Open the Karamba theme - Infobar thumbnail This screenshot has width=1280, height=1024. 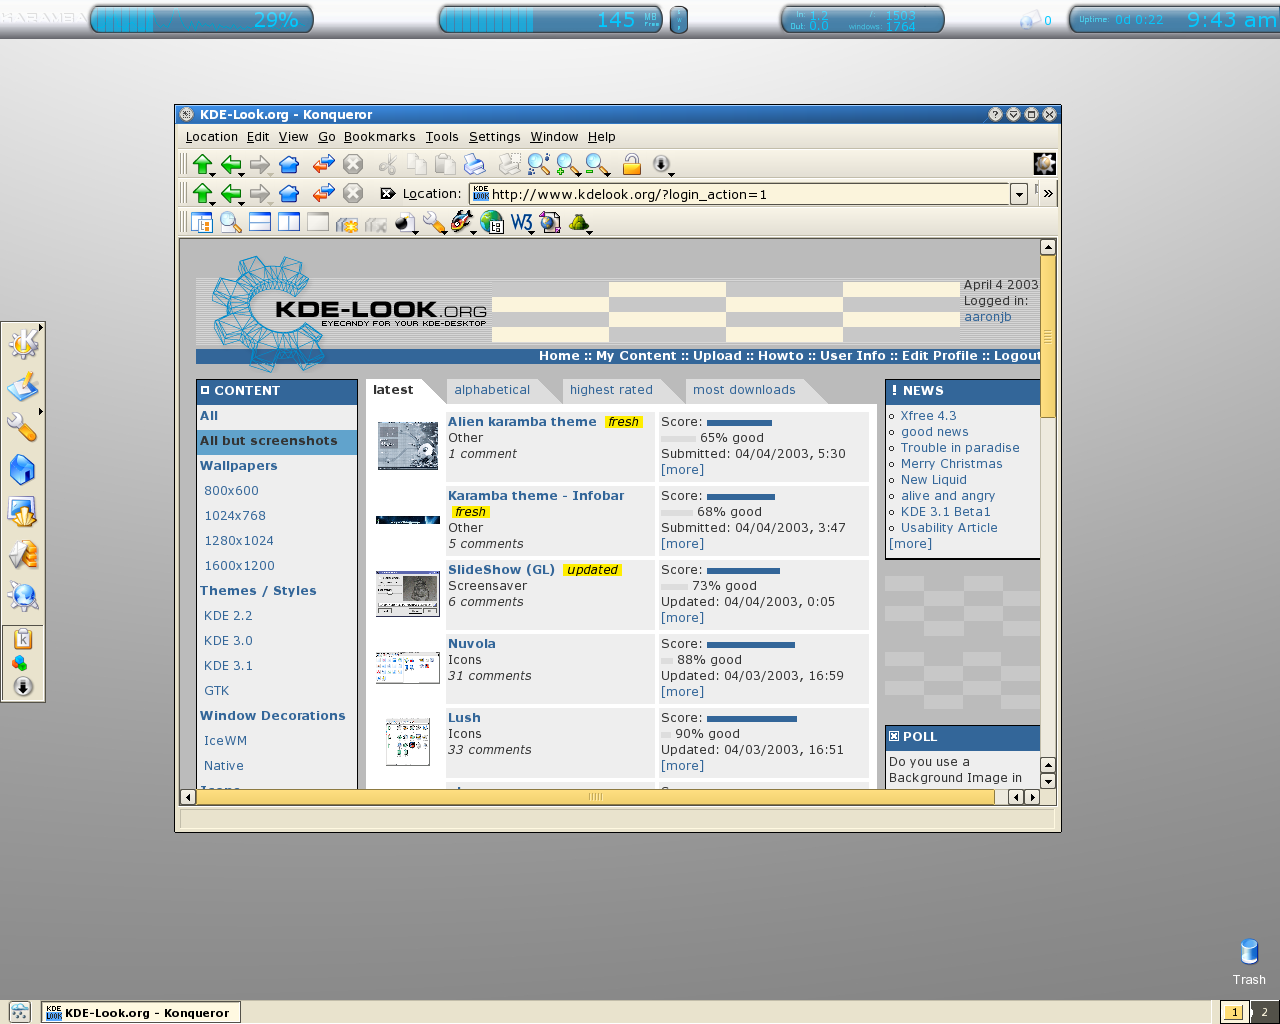[x=408, y=520]
